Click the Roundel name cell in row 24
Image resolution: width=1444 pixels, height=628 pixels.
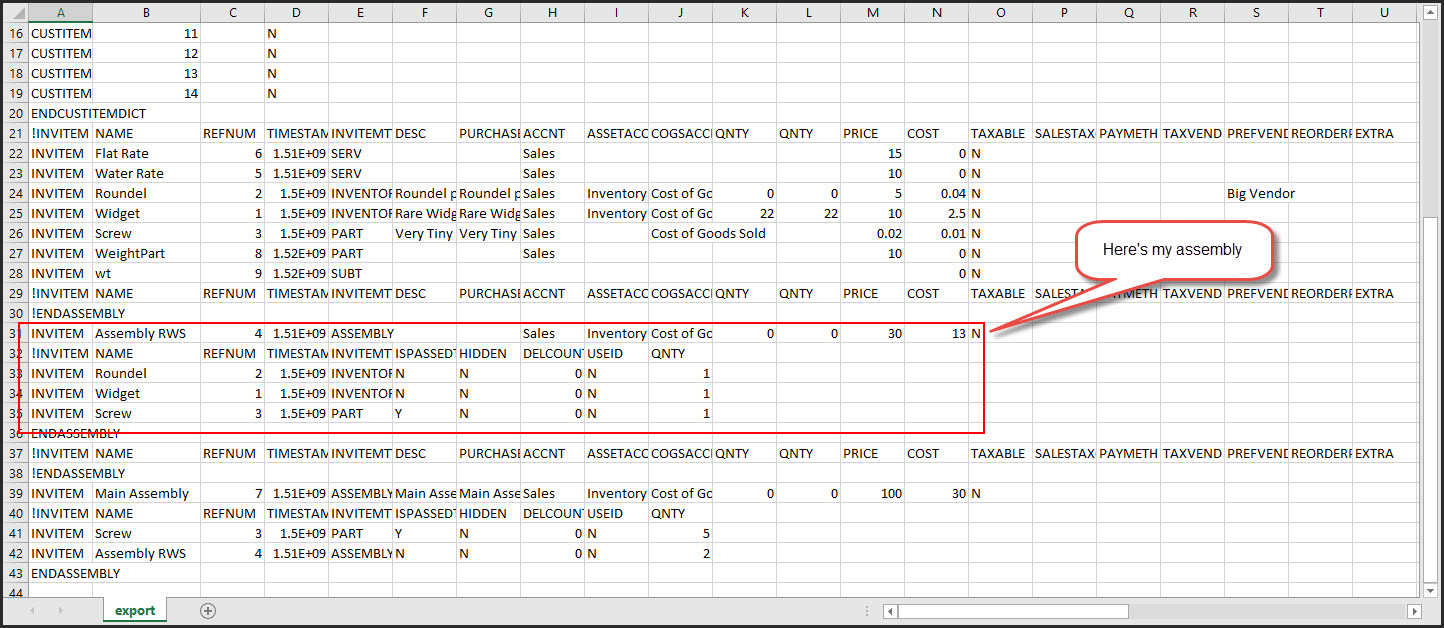coord(146,193)
